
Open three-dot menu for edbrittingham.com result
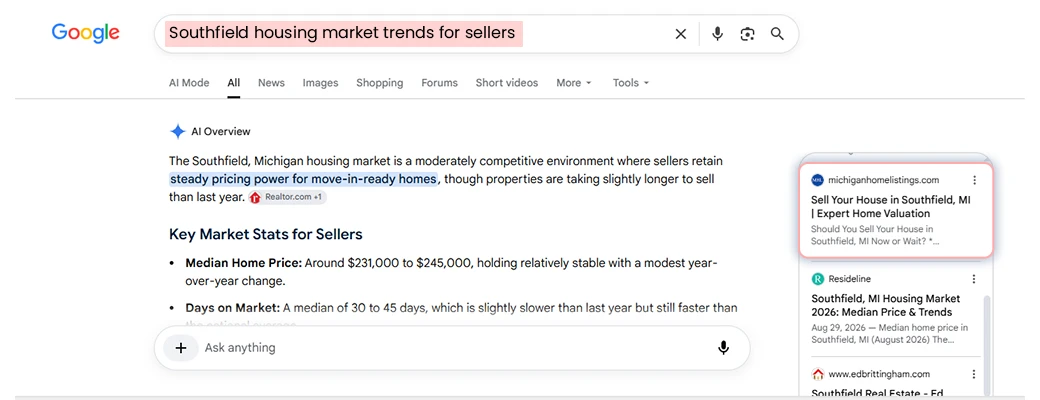pyautogui.click(x=974, y=373)
